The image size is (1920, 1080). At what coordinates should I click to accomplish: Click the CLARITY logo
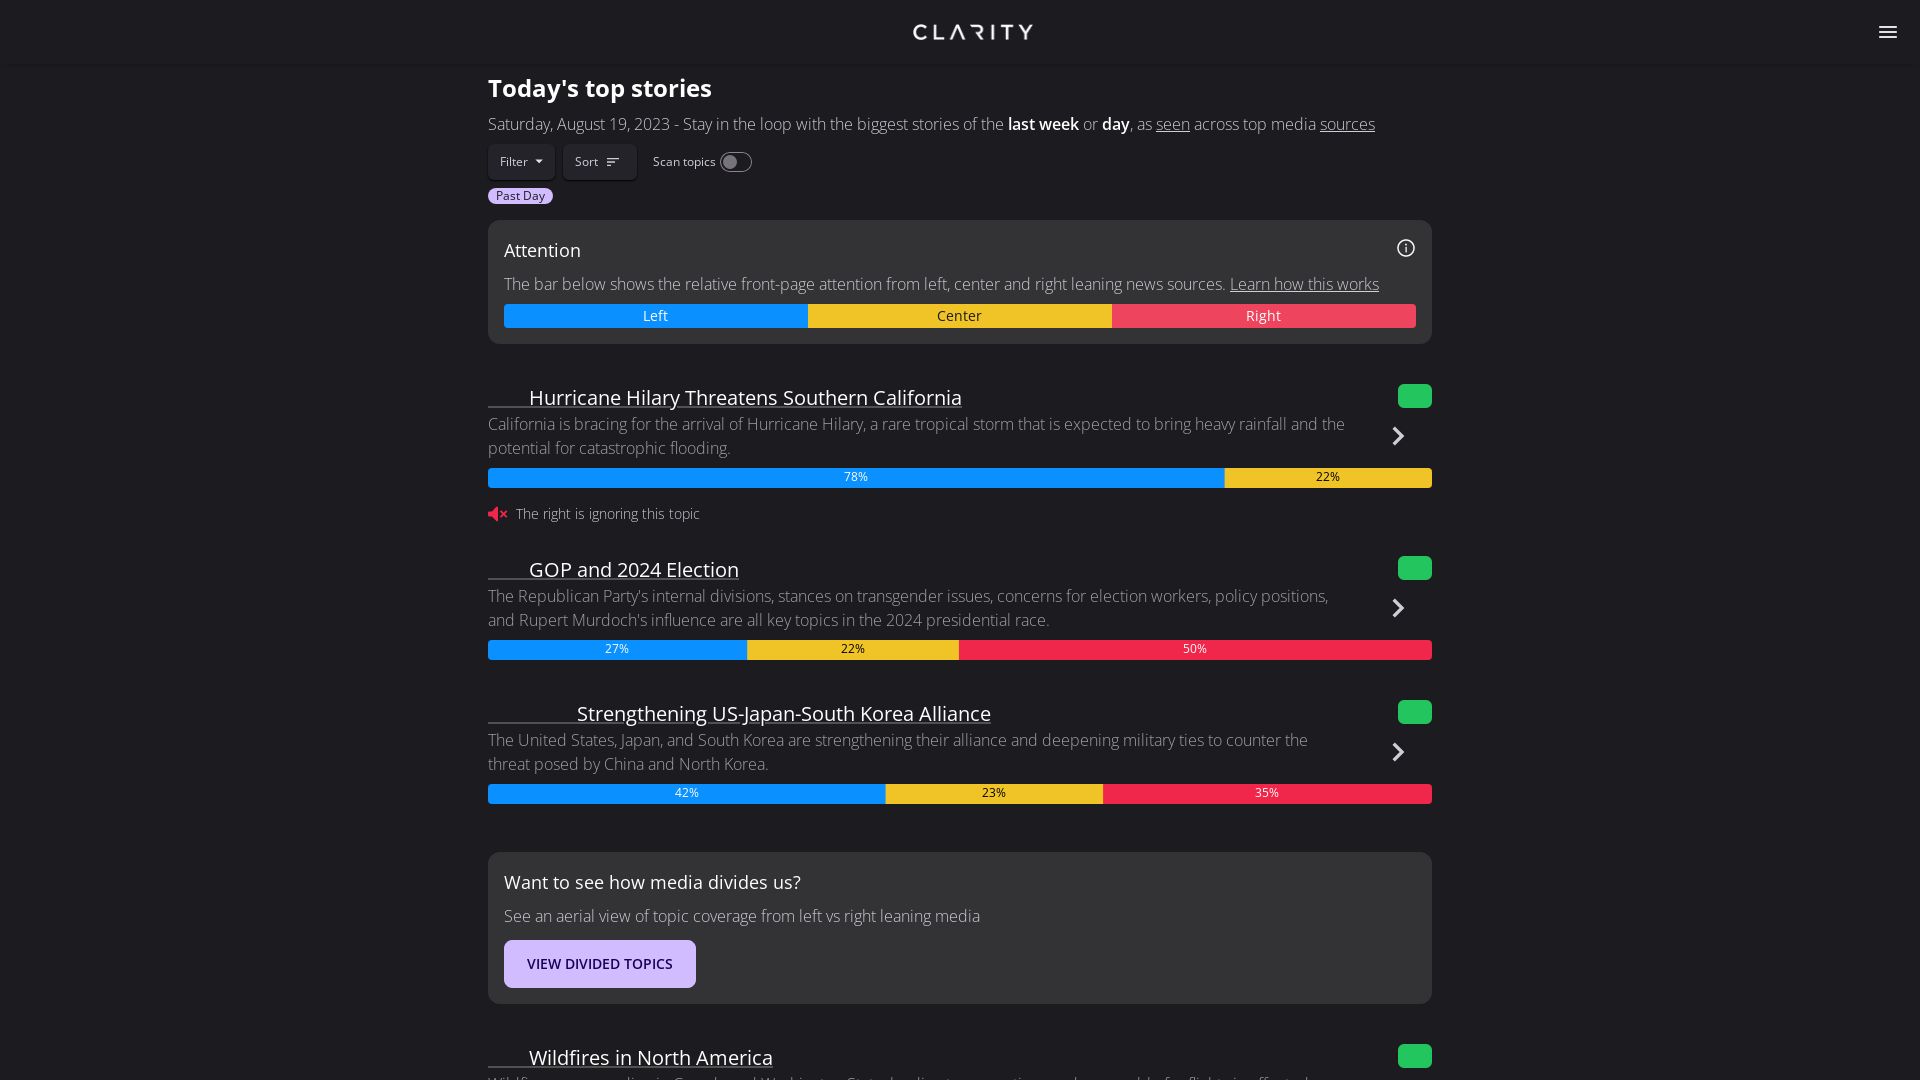(971, 31)
